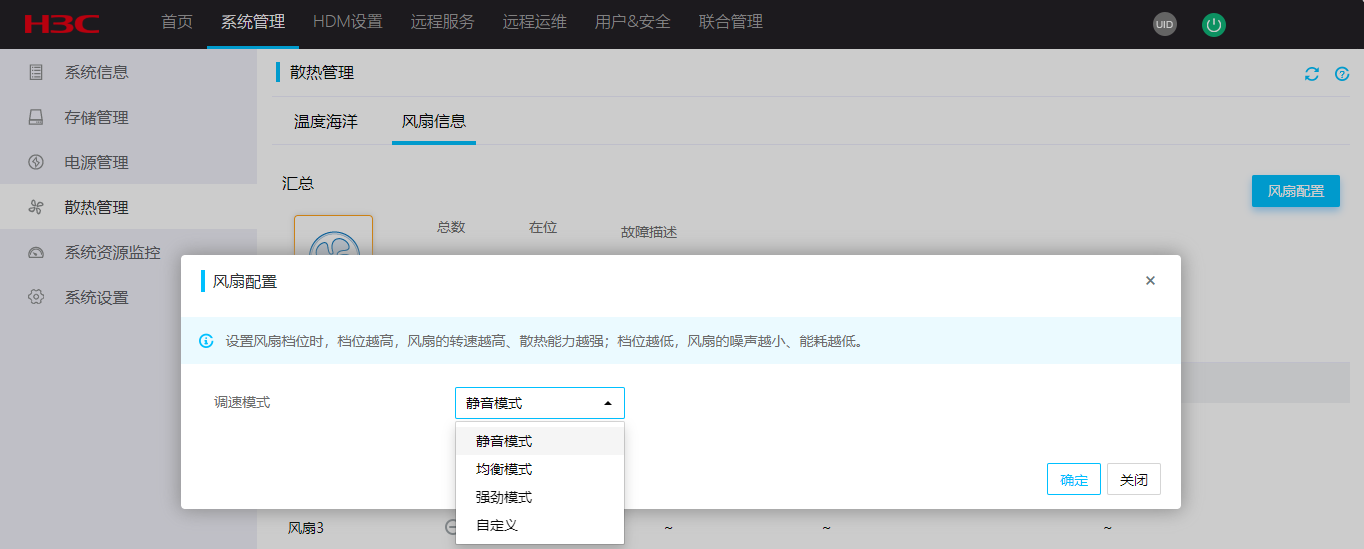The height and width of the screenshot is (549, 1364).
Task: Click the 存储管理 sidebar icon
Action: [36, 117]
